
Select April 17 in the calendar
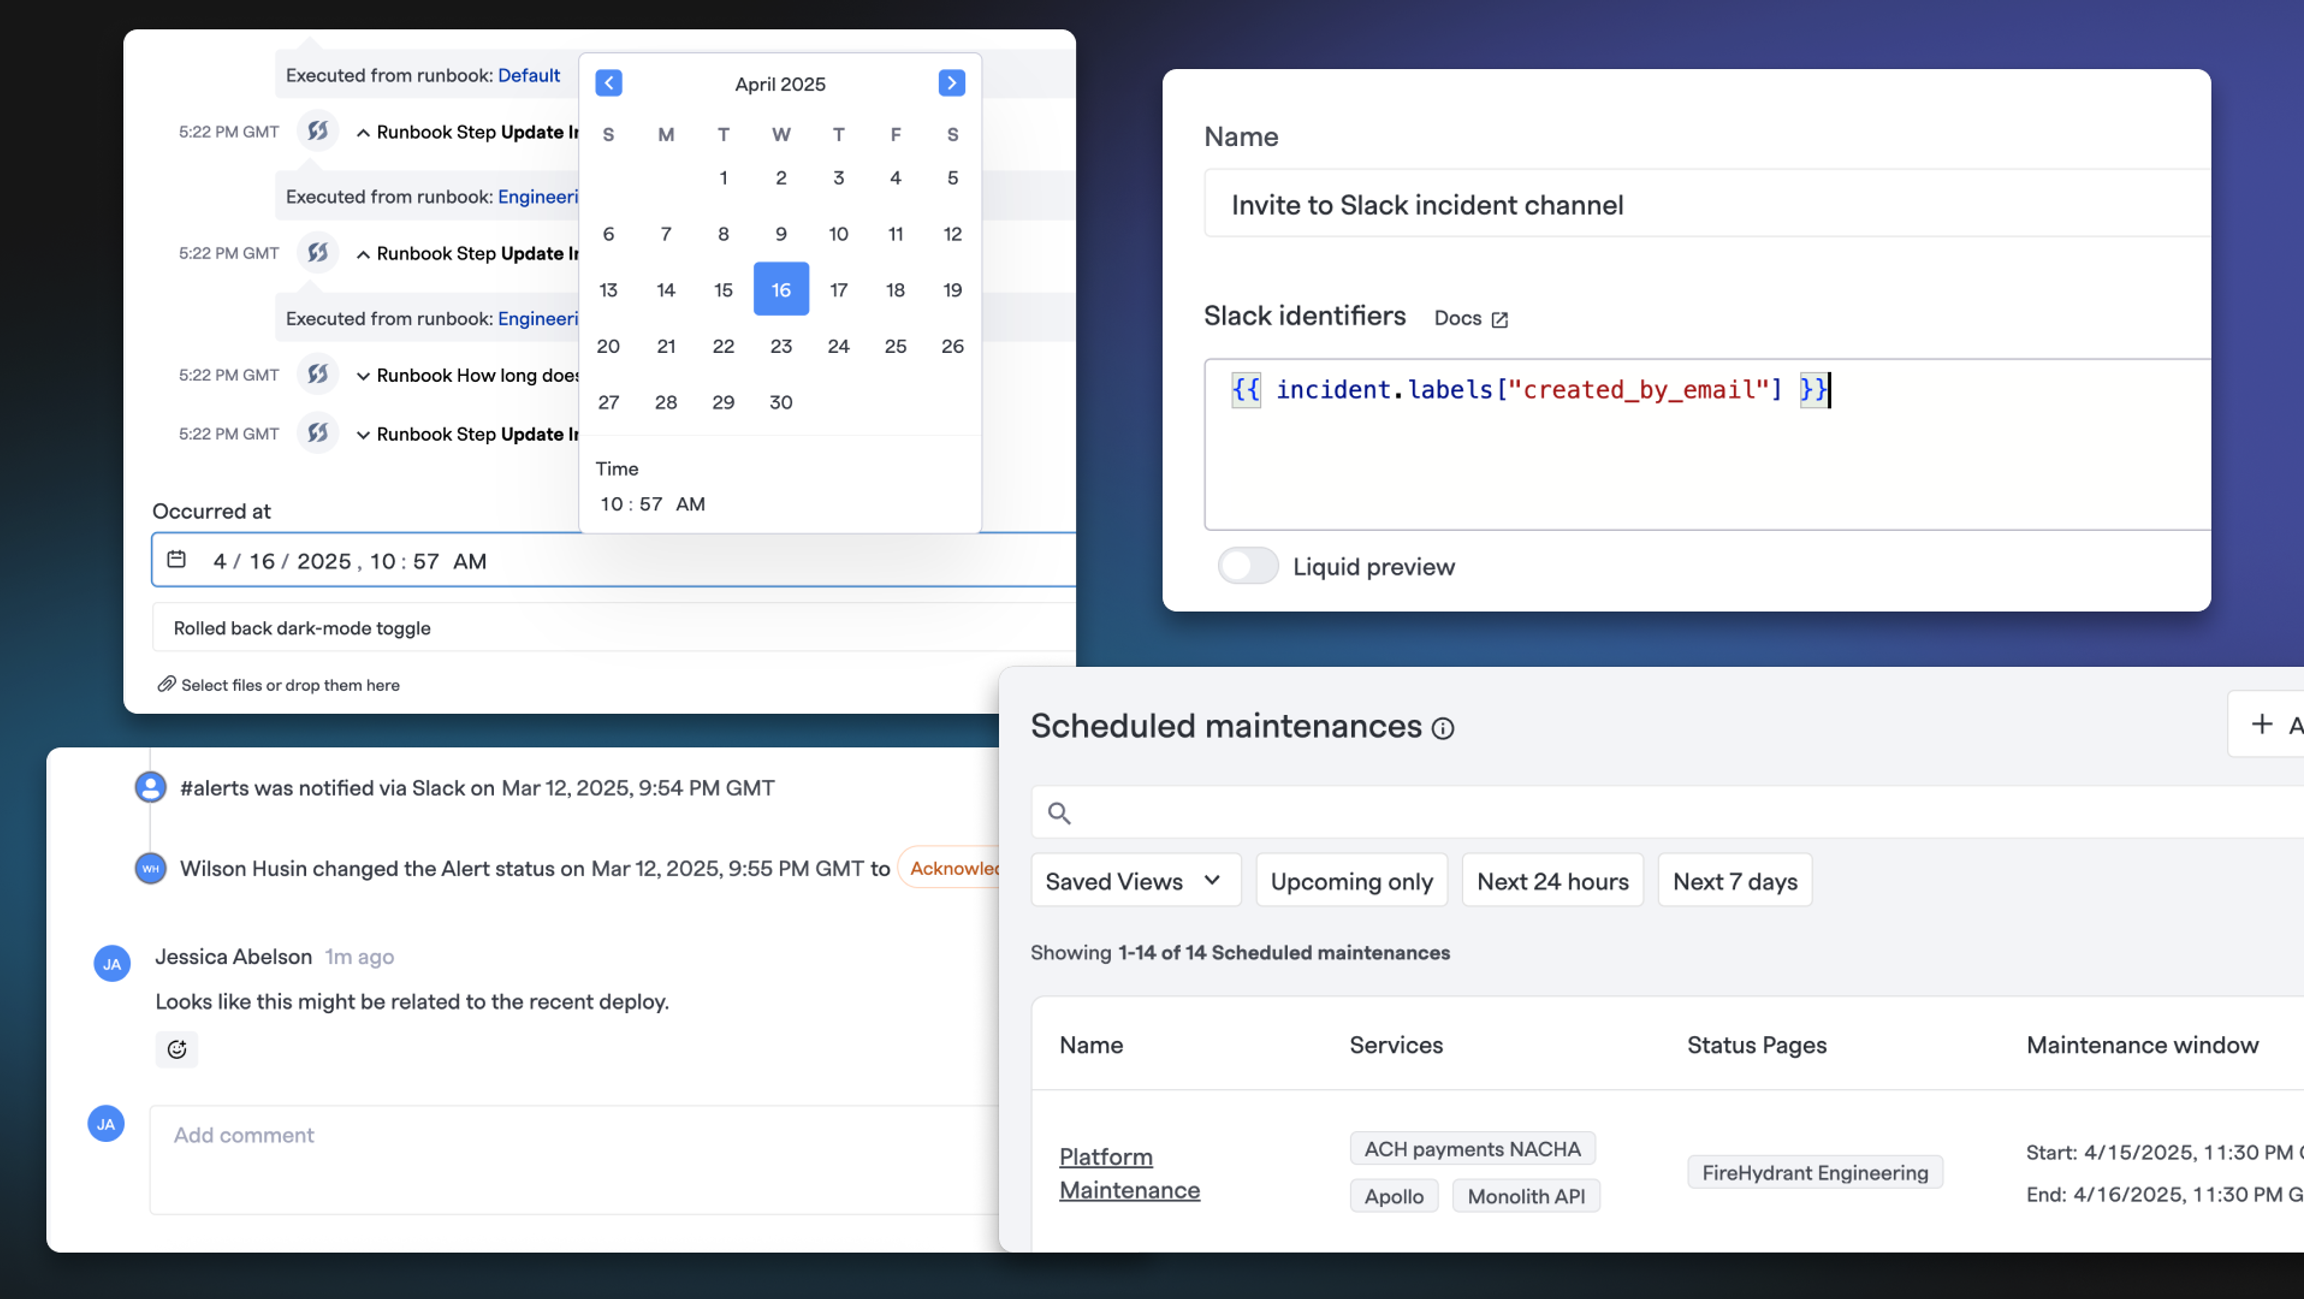(838, 289)
